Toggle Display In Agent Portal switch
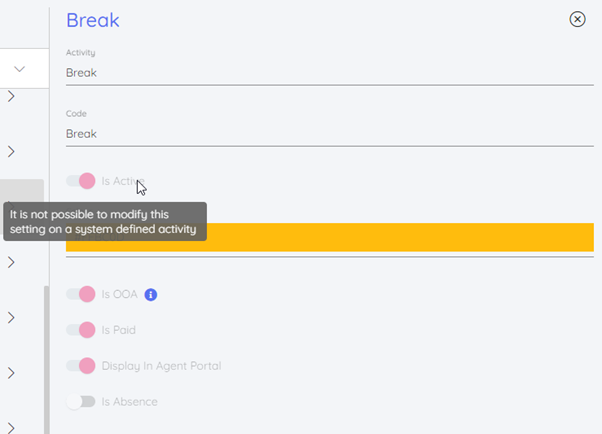Viewport: 602px width, 434px height. (80, 366)
